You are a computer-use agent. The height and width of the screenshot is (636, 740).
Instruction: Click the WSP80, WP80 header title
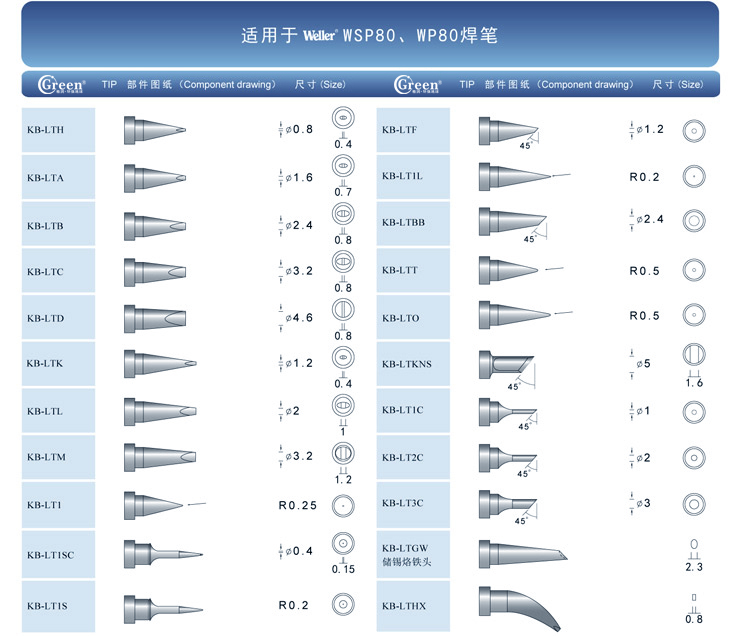point(420,36)
